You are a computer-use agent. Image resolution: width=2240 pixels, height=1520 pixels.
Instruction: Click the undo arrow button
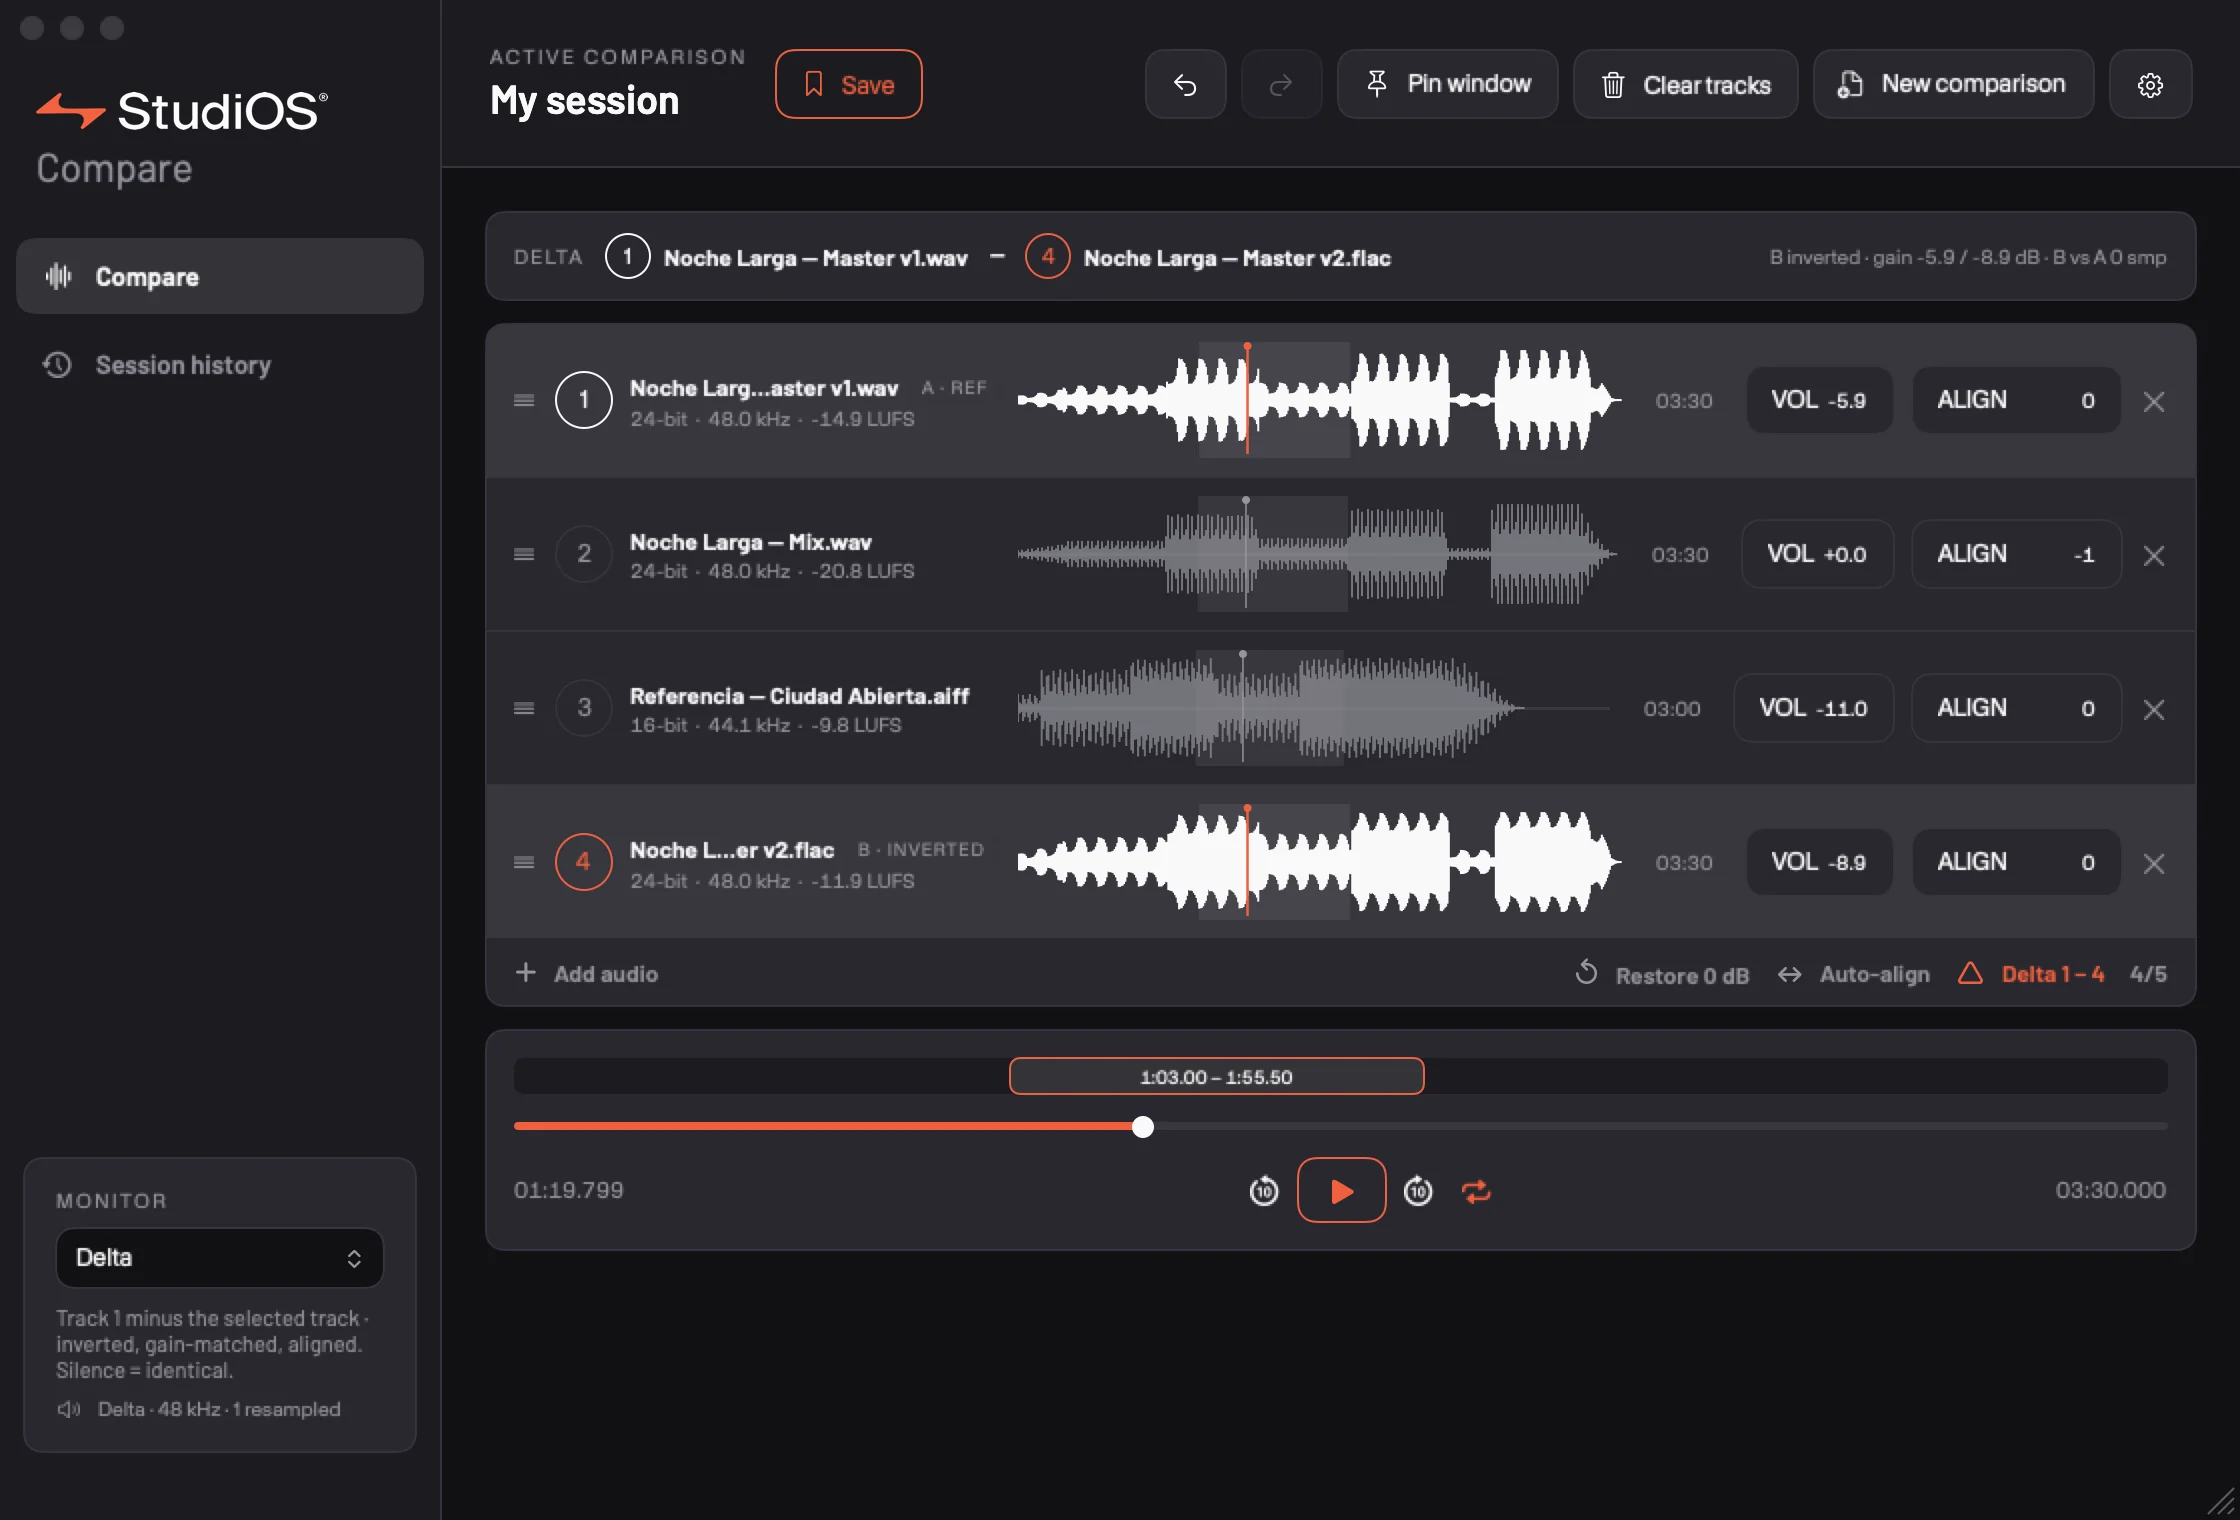pos(1185,85)
